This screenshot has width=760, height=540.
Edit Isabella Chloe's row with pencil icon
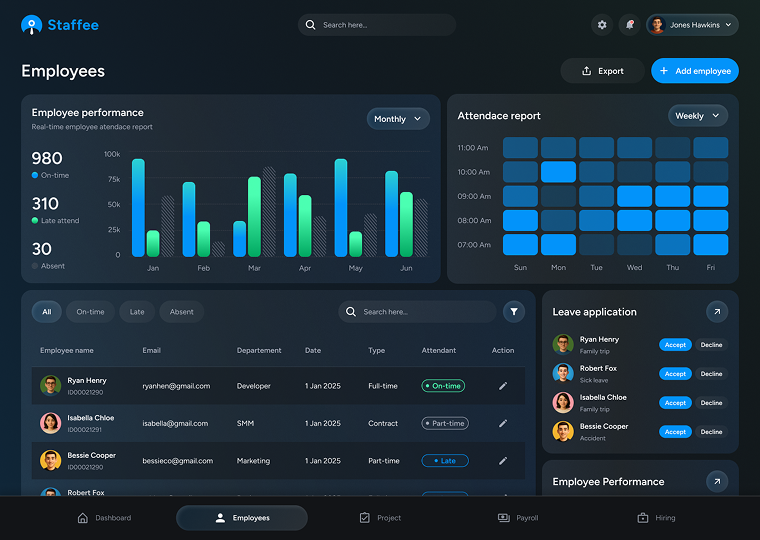pos(503,423)
